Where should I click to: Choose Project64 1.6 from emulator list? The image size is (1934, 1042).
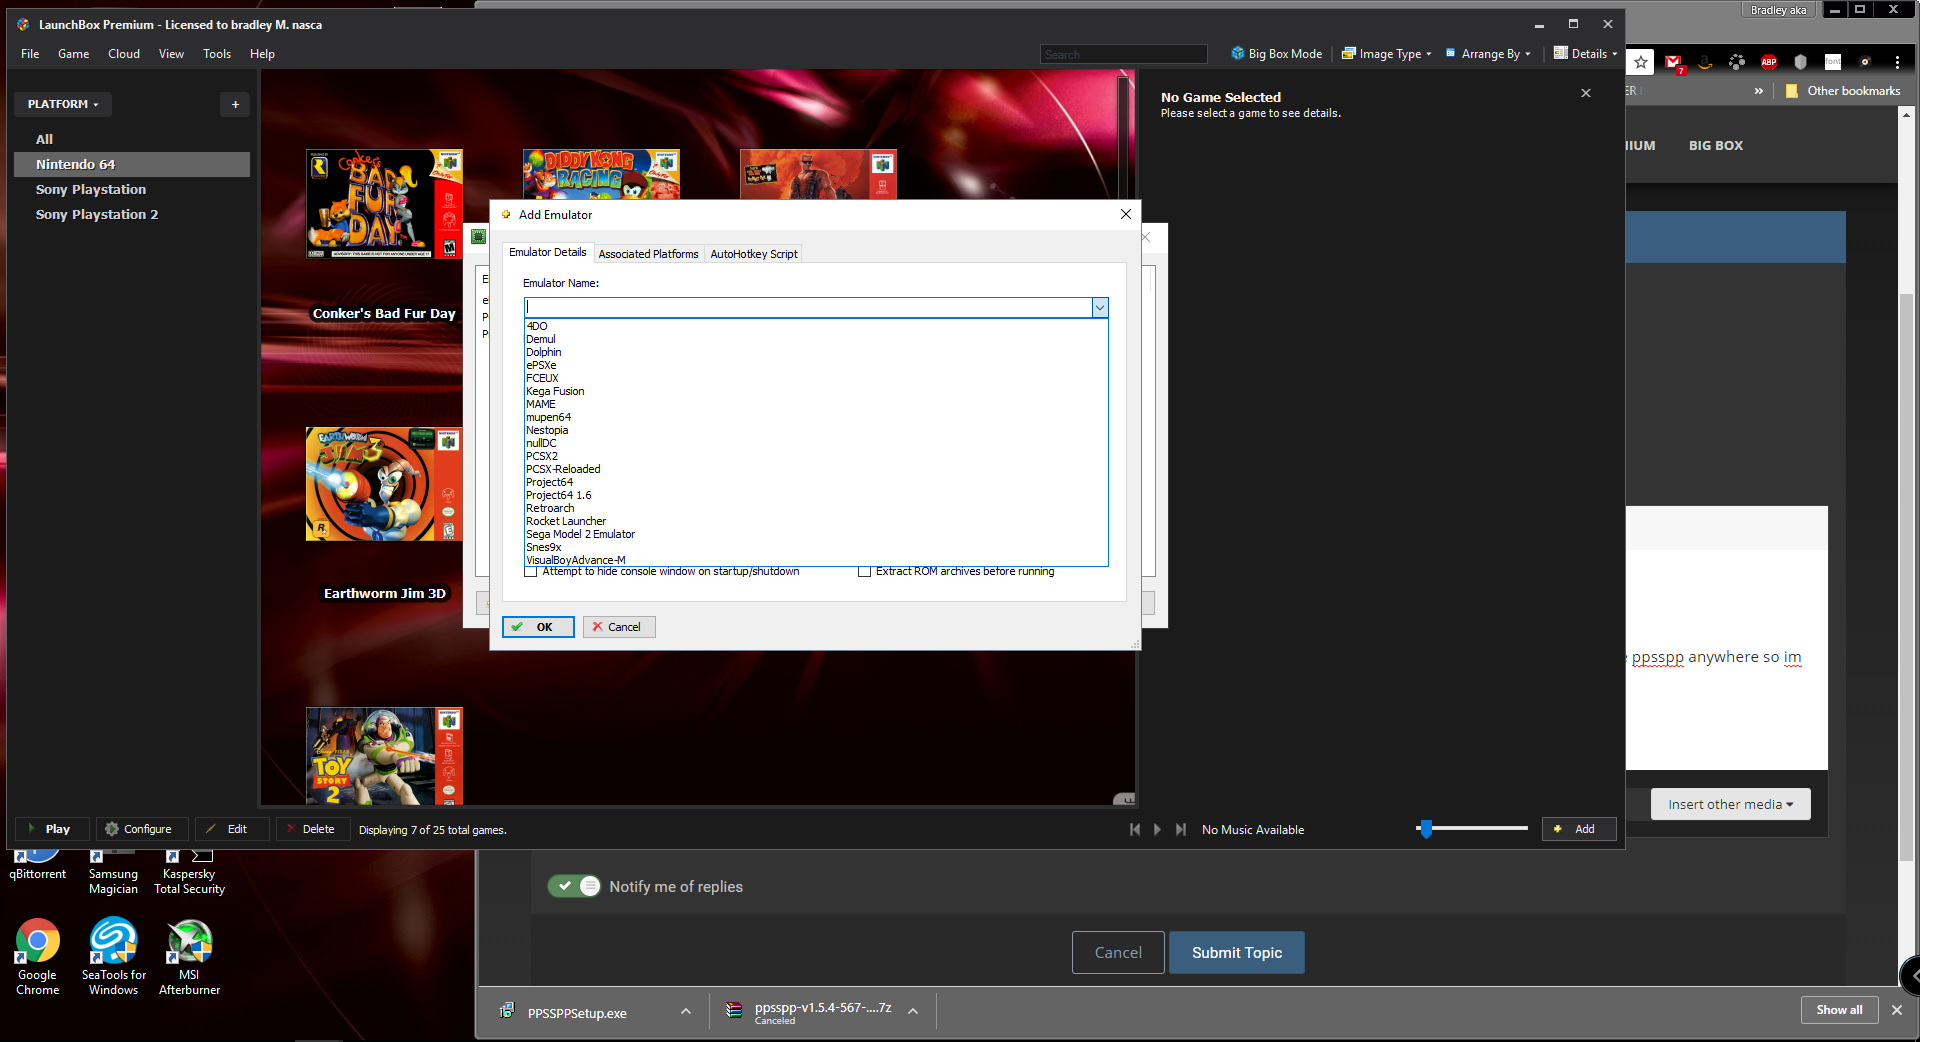pyautogui.click(x=816, y=495)
